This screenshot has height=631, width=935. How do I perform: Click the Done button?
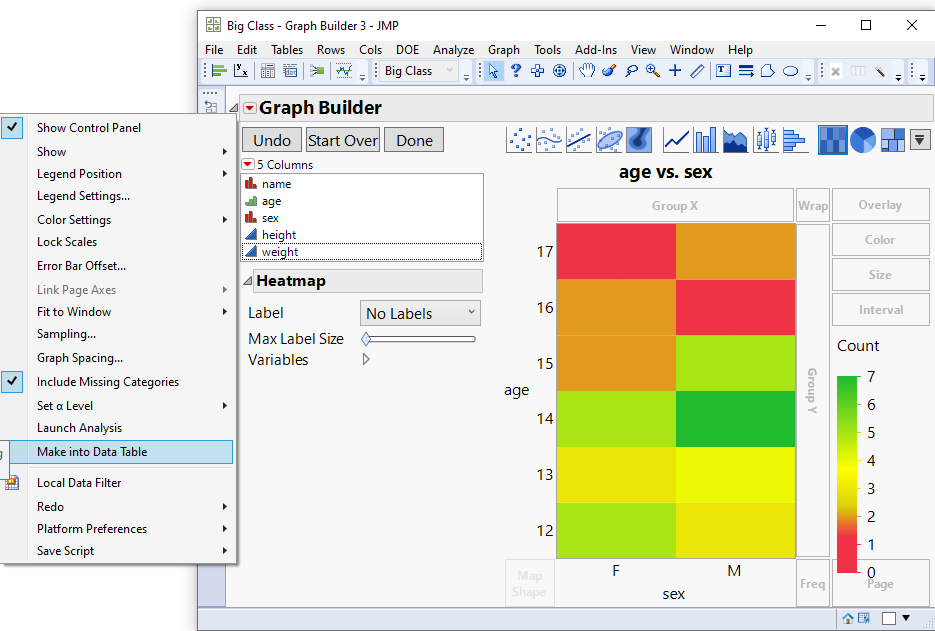pyautogui.click(x=414, y=140)
